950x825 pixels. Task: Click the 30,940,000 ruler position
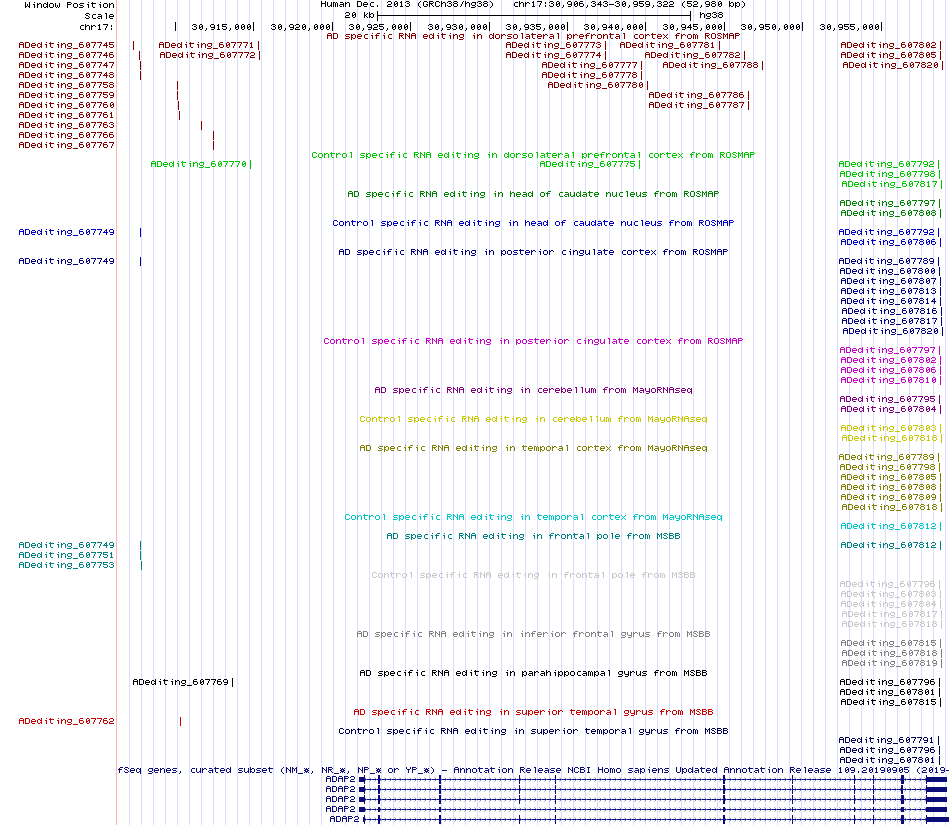(615, 27)
